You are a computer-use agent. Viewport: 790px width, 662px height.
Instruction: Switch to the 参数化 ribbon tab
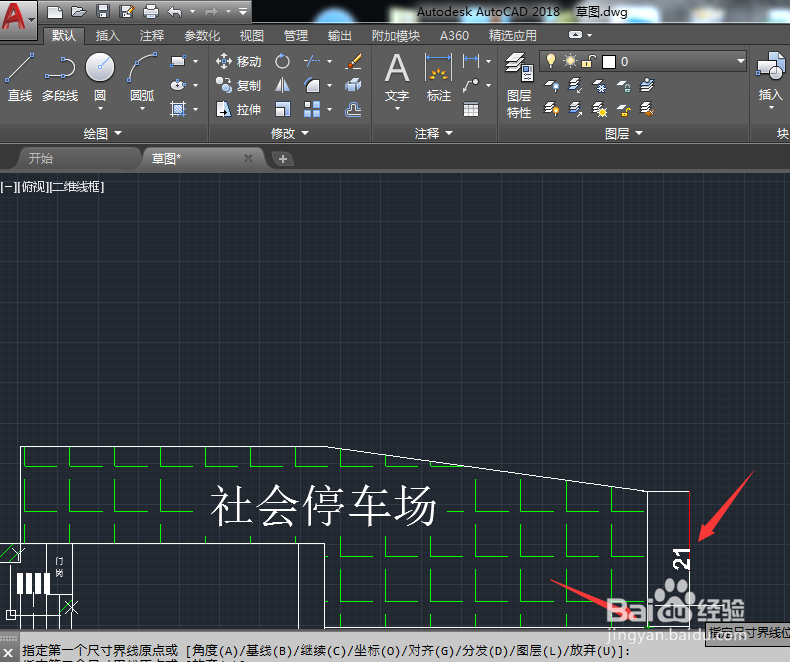click(202, 36)
